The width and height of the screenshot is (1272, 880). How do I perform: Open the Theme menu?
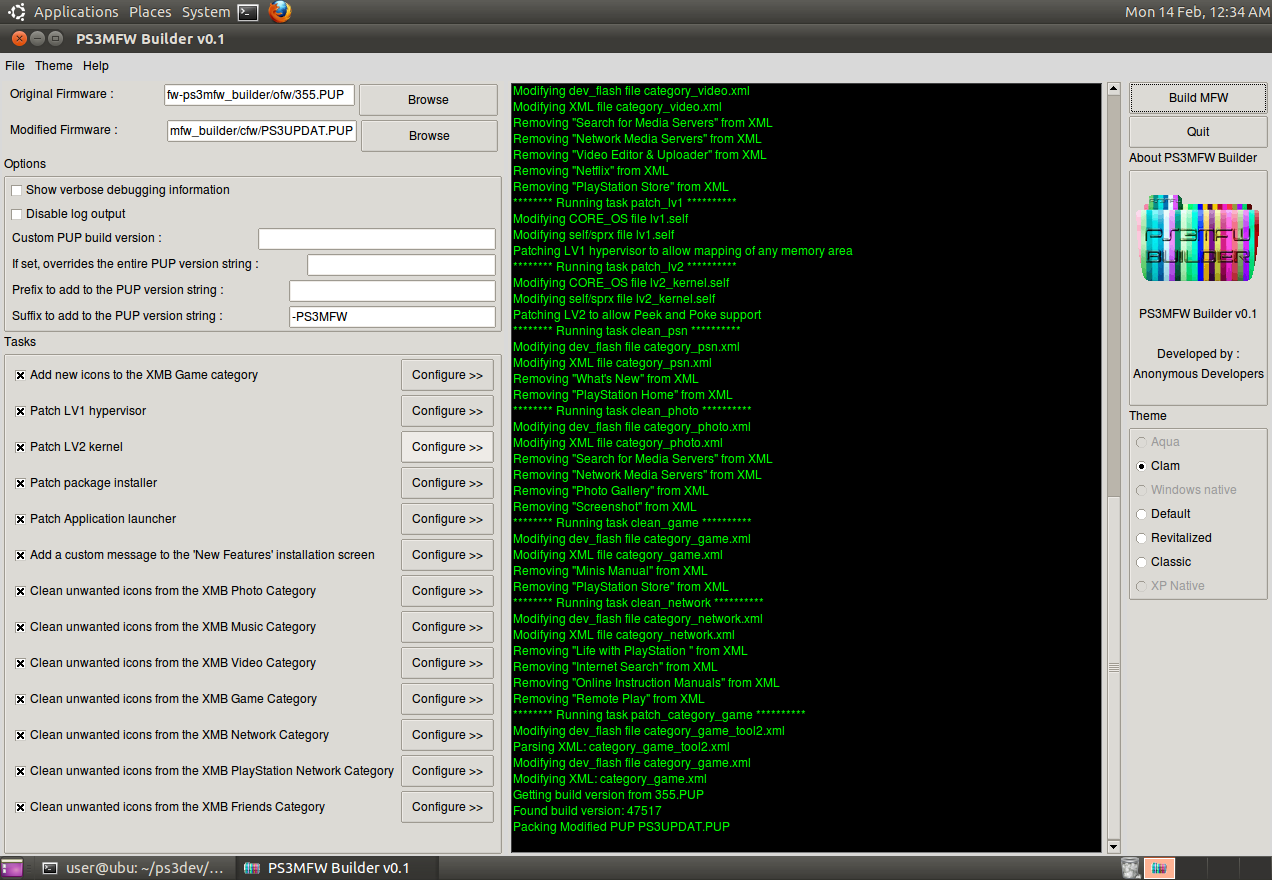point(53,66)
